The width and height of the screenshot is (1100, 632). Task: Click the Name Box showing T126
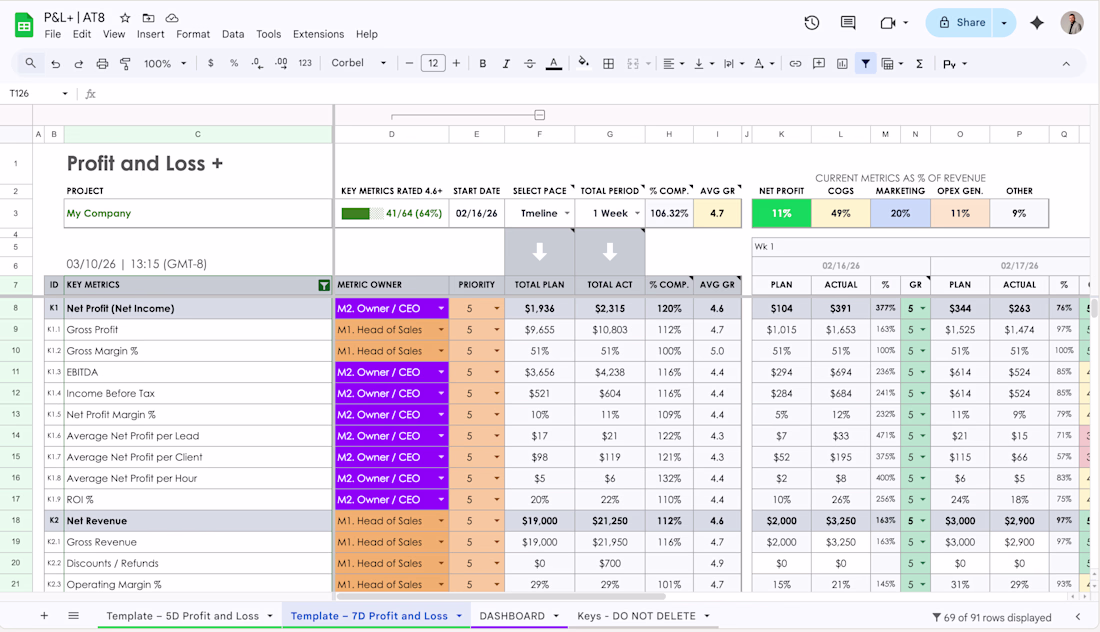coord(30,94)
